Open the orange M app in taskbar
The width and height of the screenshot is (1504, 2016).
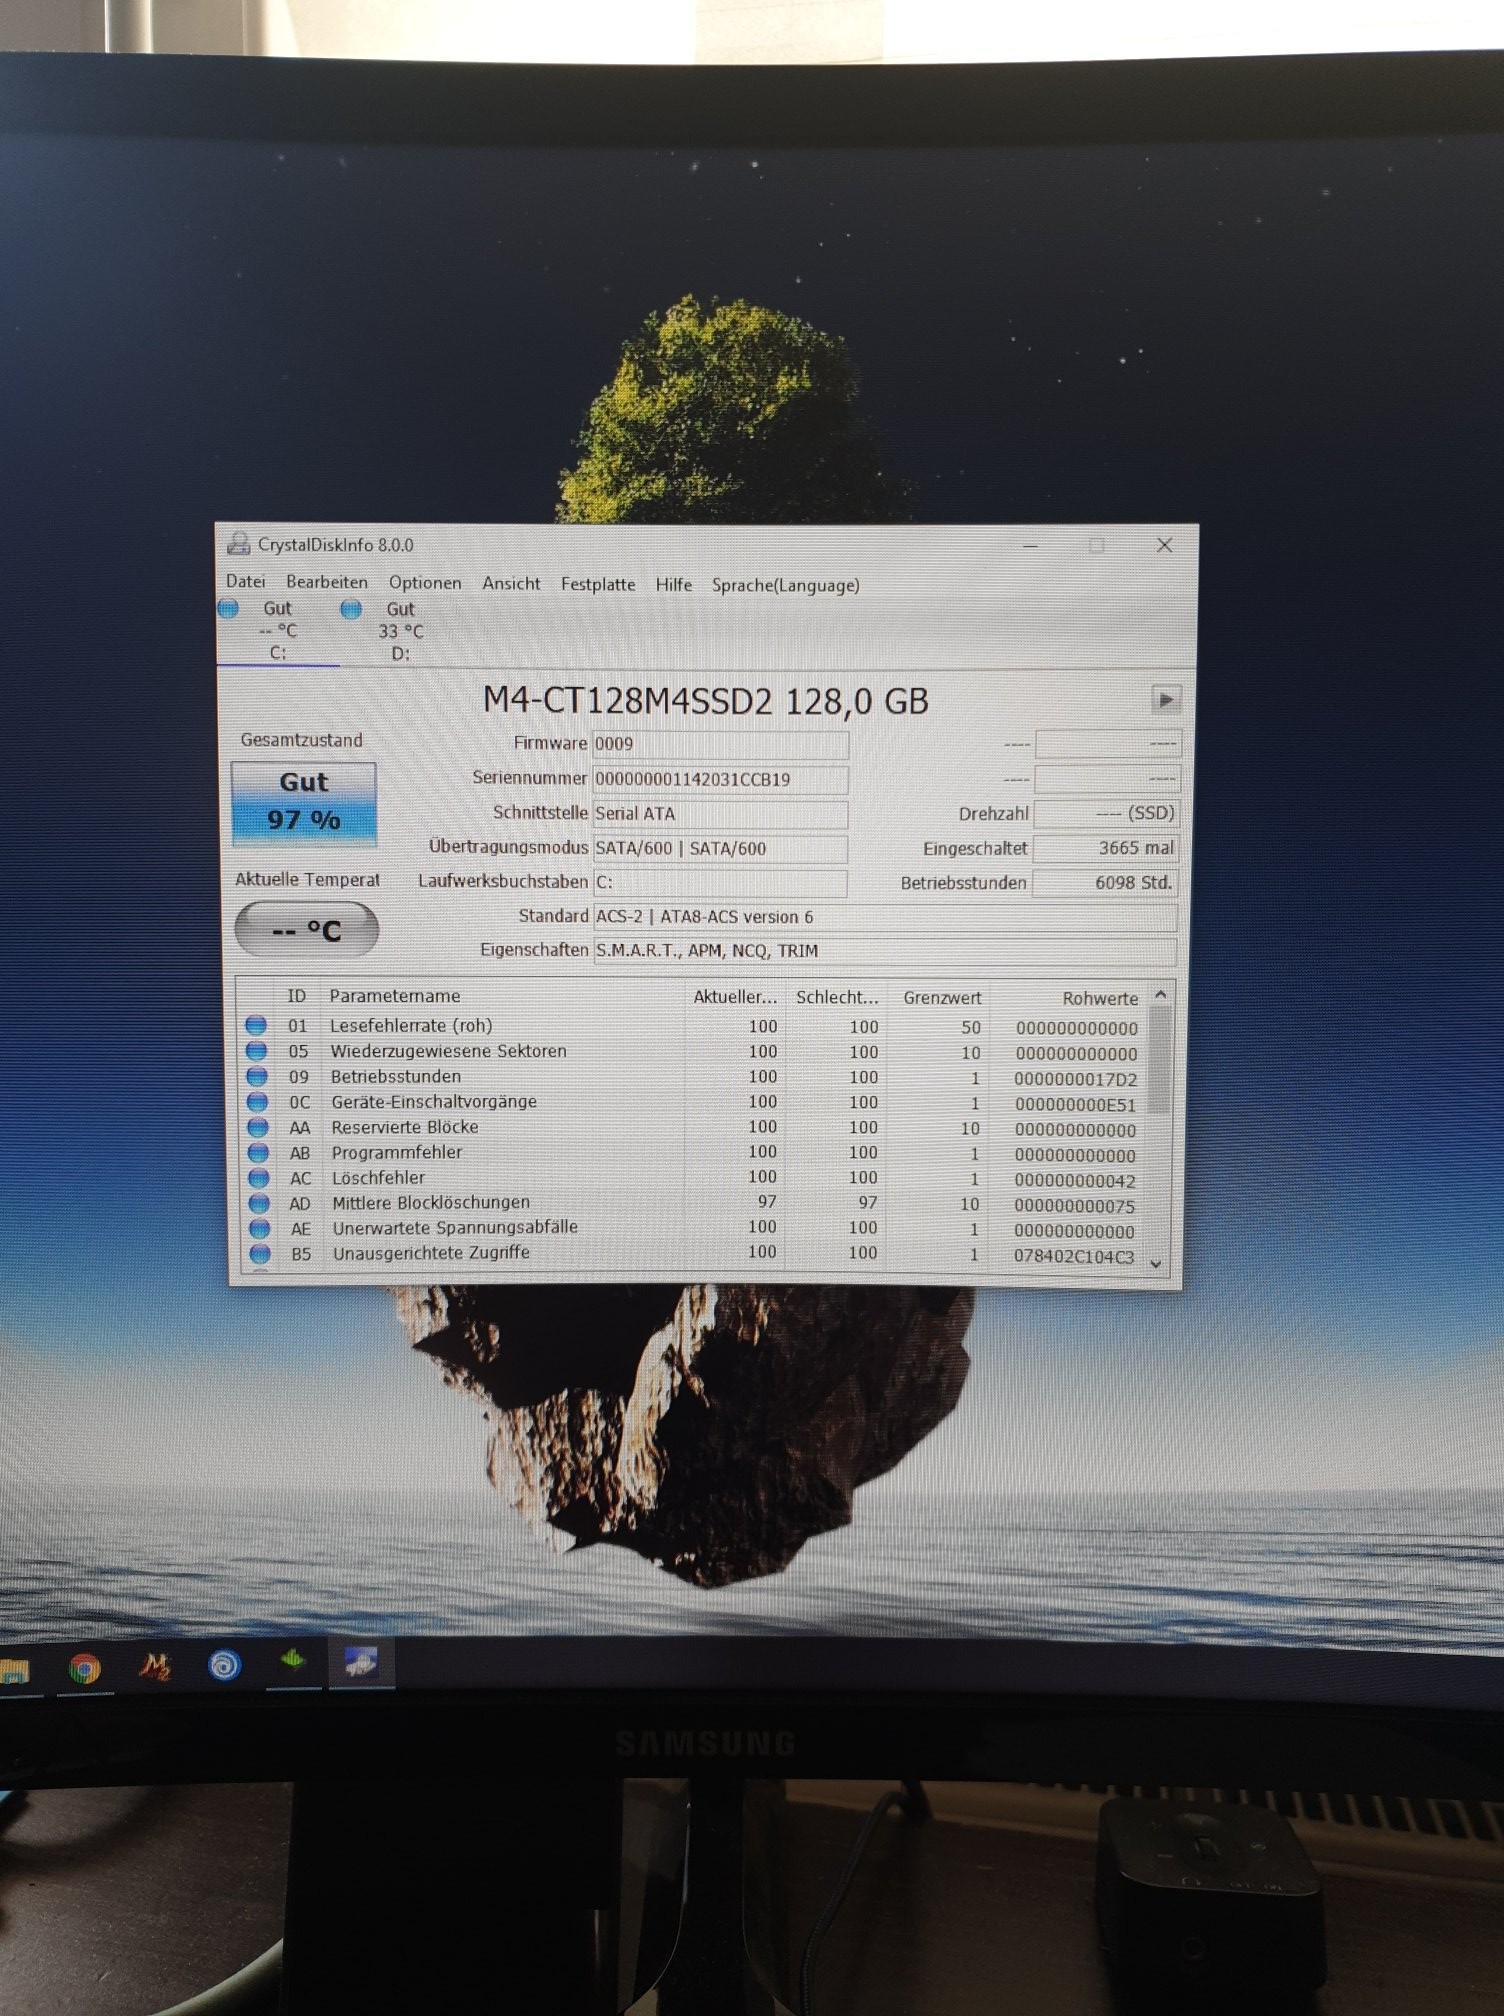click(x=155, y=1666)
